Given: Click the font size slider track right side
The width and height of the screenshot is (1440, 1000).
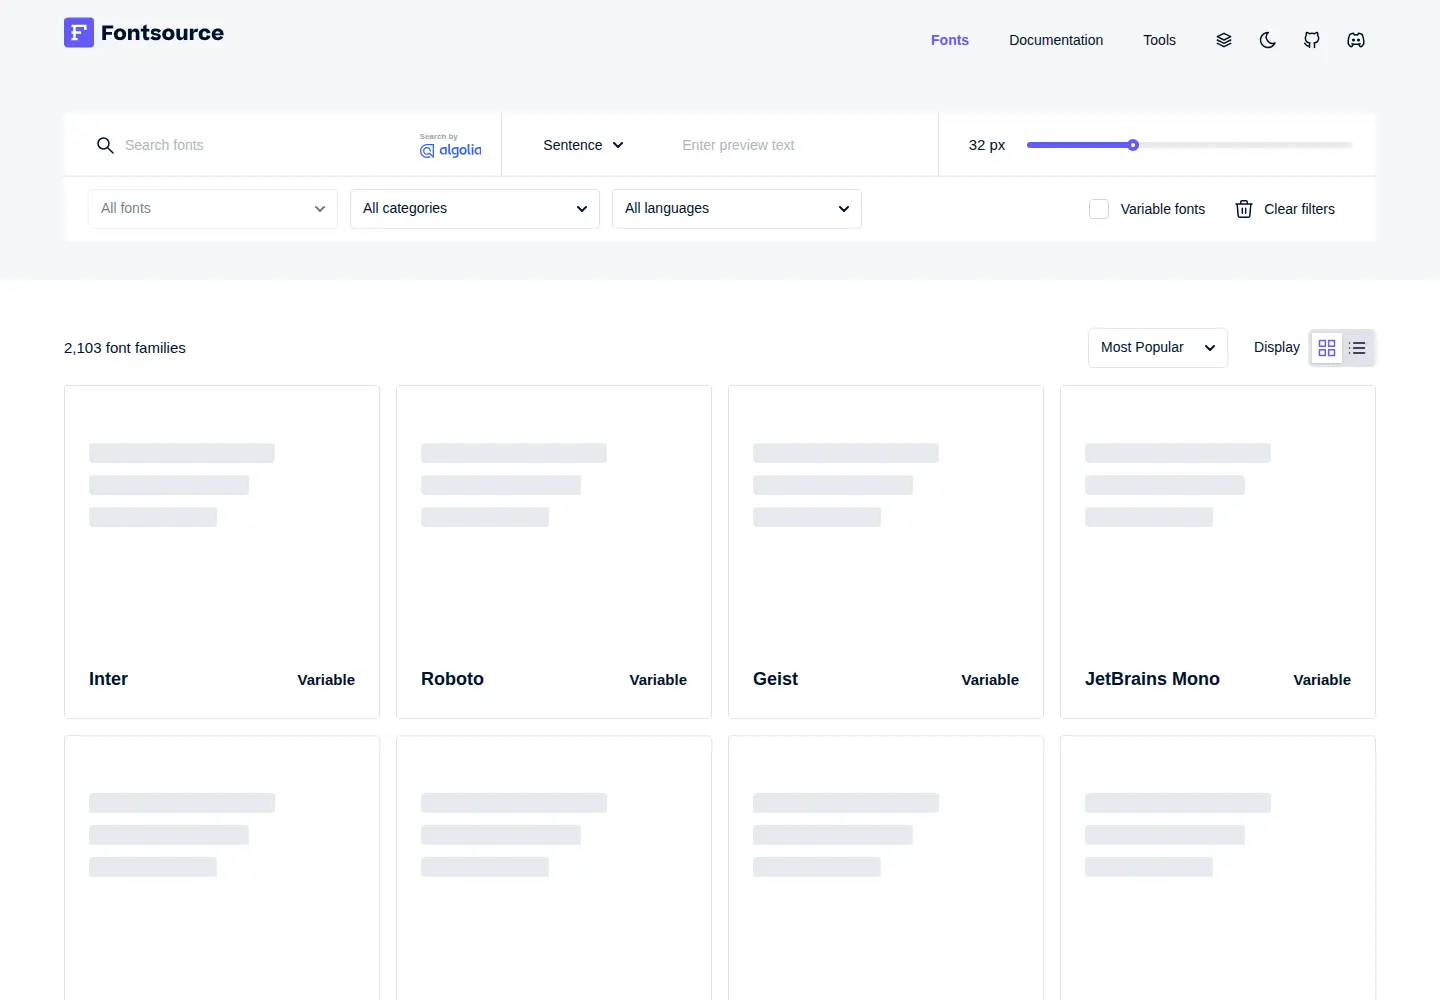Looking at the screenshot, I should pyautogui.click(x=1245, y=145).
